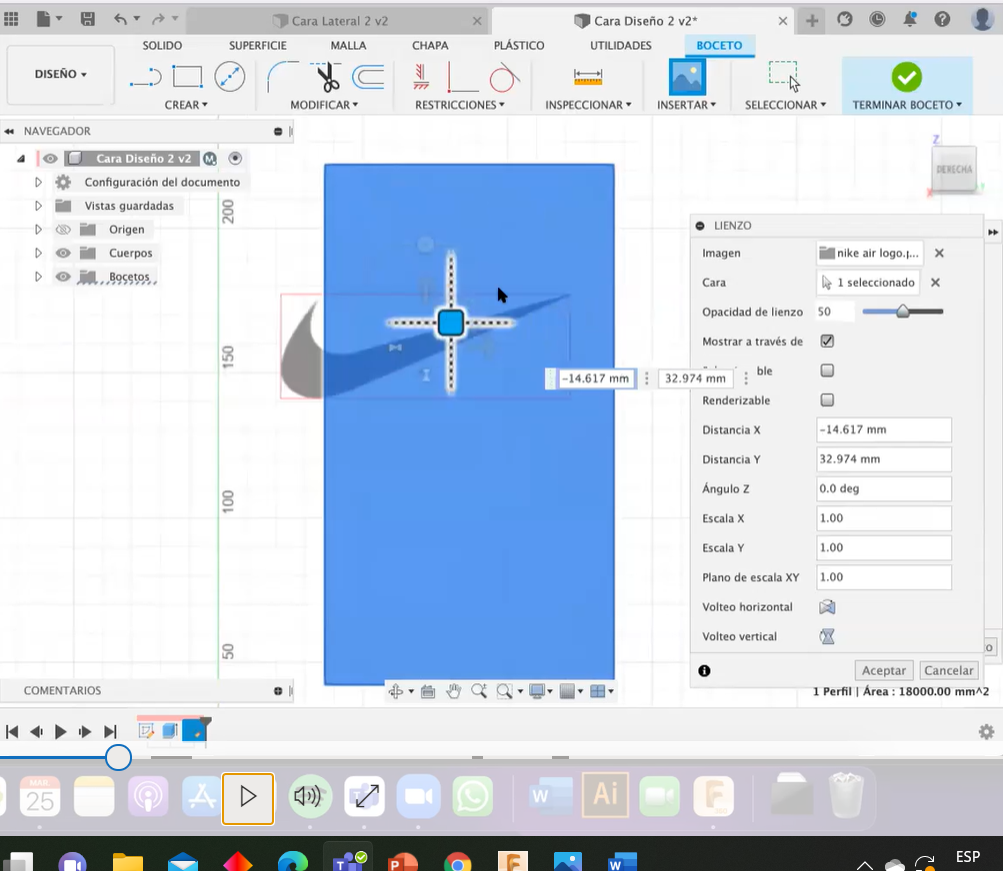Open the MODIFICAR dropdown menu
1003x871 pixels.
[x=324, y=105]
